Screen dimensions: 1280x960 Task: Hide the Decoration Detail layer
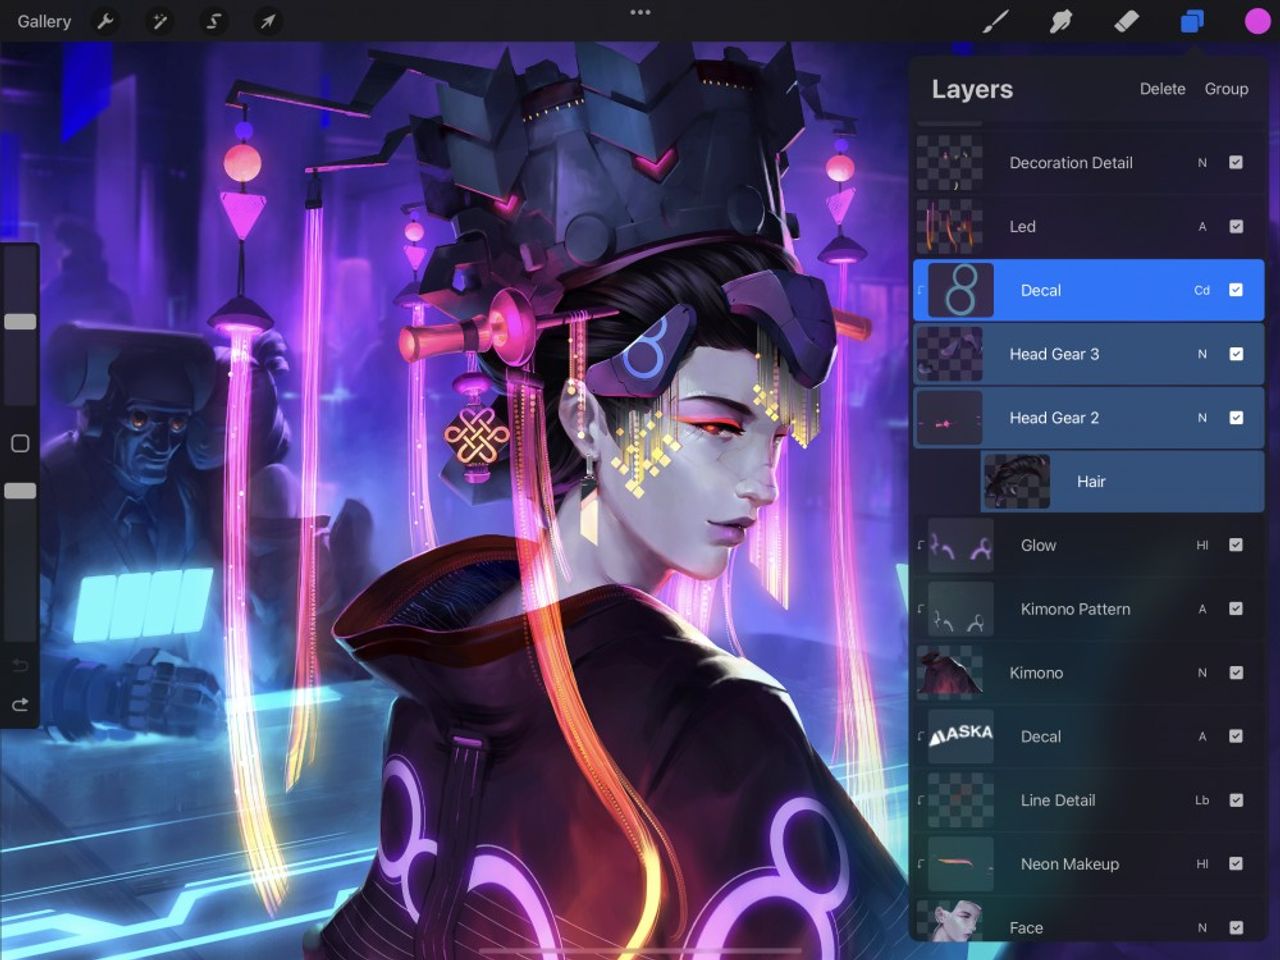[x=1236, y=162]
